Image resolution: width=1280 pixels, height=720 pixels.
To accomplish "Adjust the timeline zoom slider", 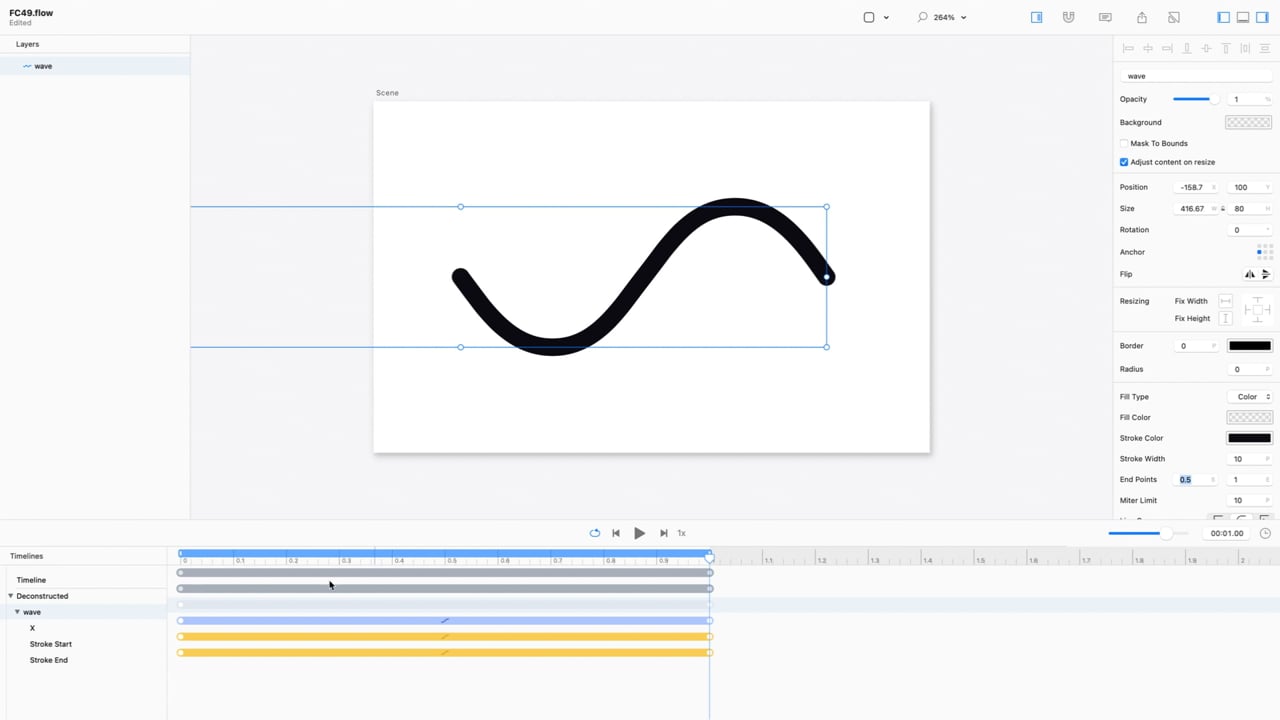I will pos(1147,533).
